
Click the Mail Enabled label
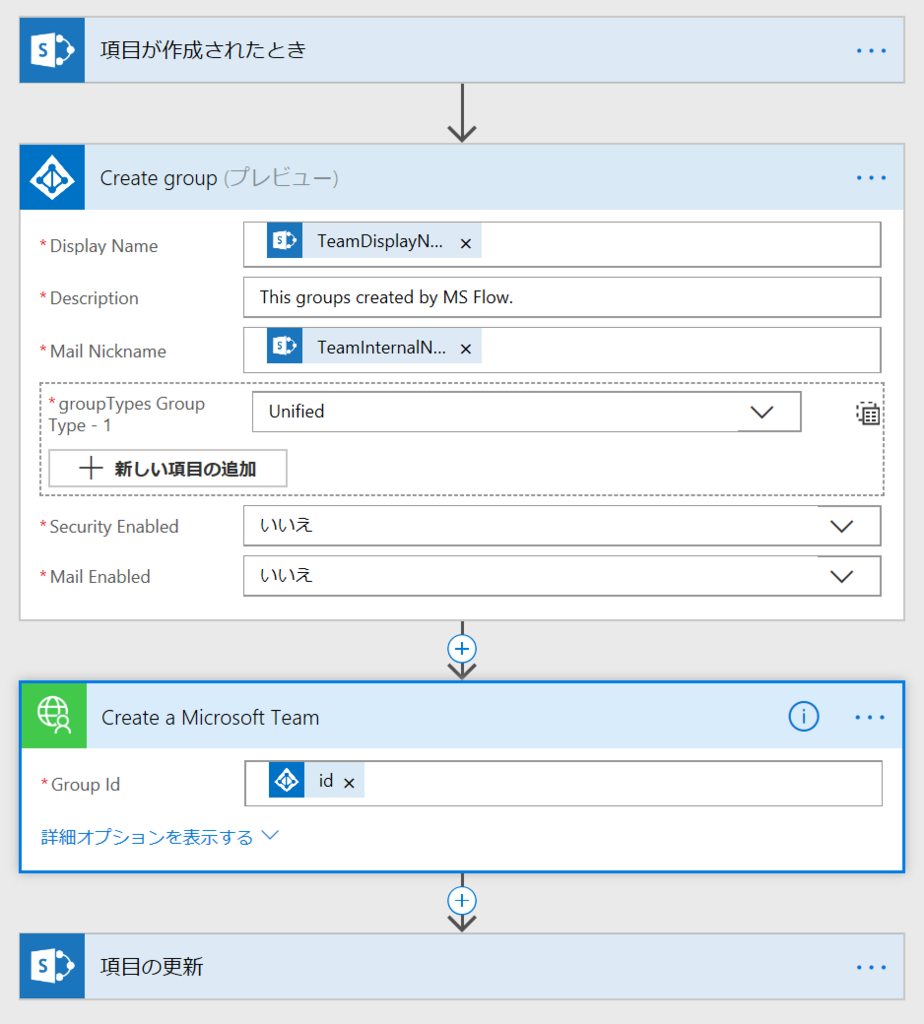(x=100, y=577)
